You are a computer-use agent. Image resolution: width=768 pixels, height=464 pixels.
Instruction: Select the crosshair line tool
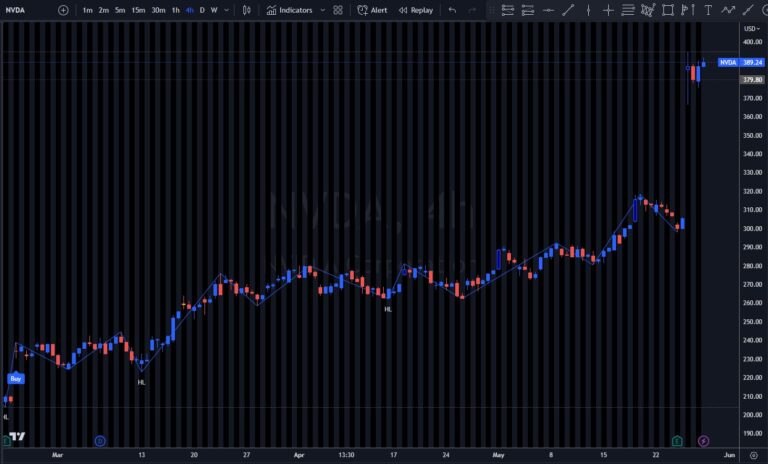click(x=608, y=10)
